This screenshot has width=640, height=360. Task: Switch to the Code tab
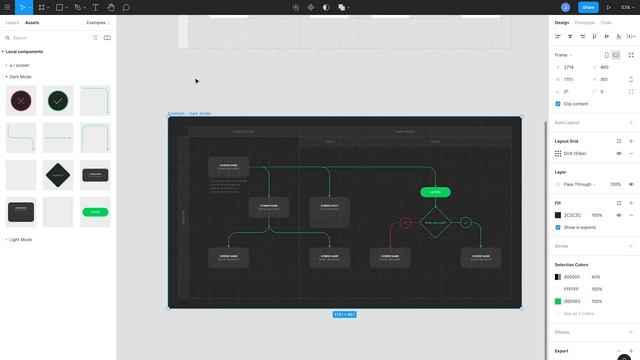coord(606,23)
